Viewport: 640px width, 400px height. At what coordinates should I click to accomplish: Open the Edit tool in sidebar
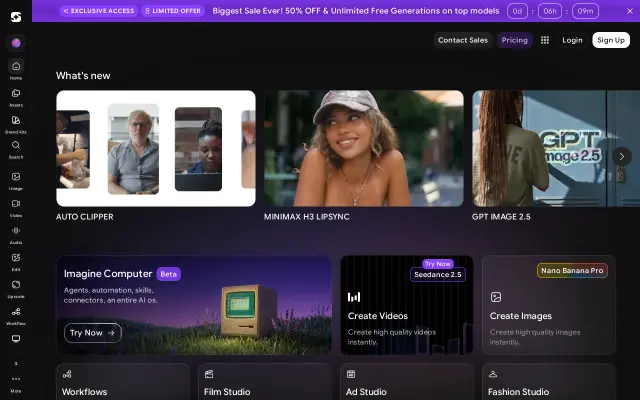[16, 262]
